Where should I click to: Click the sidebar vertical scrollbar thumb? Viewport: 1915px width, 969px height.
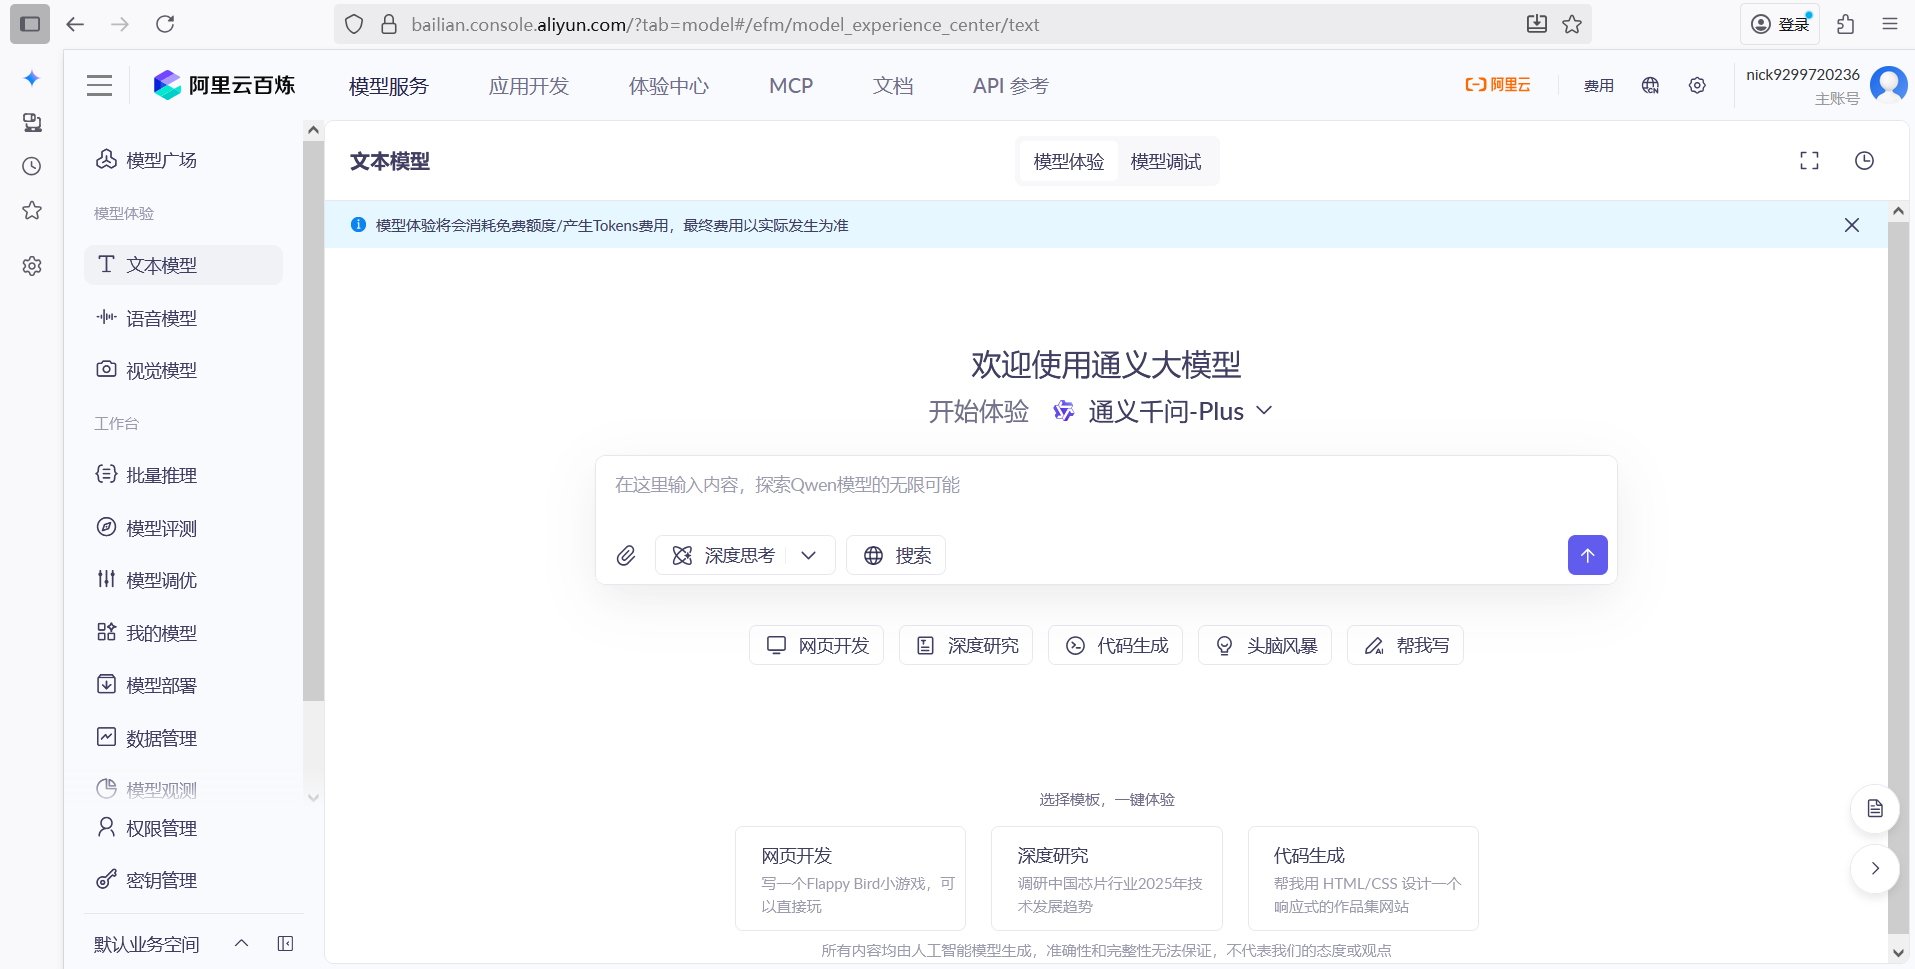[x=313, y=420]
